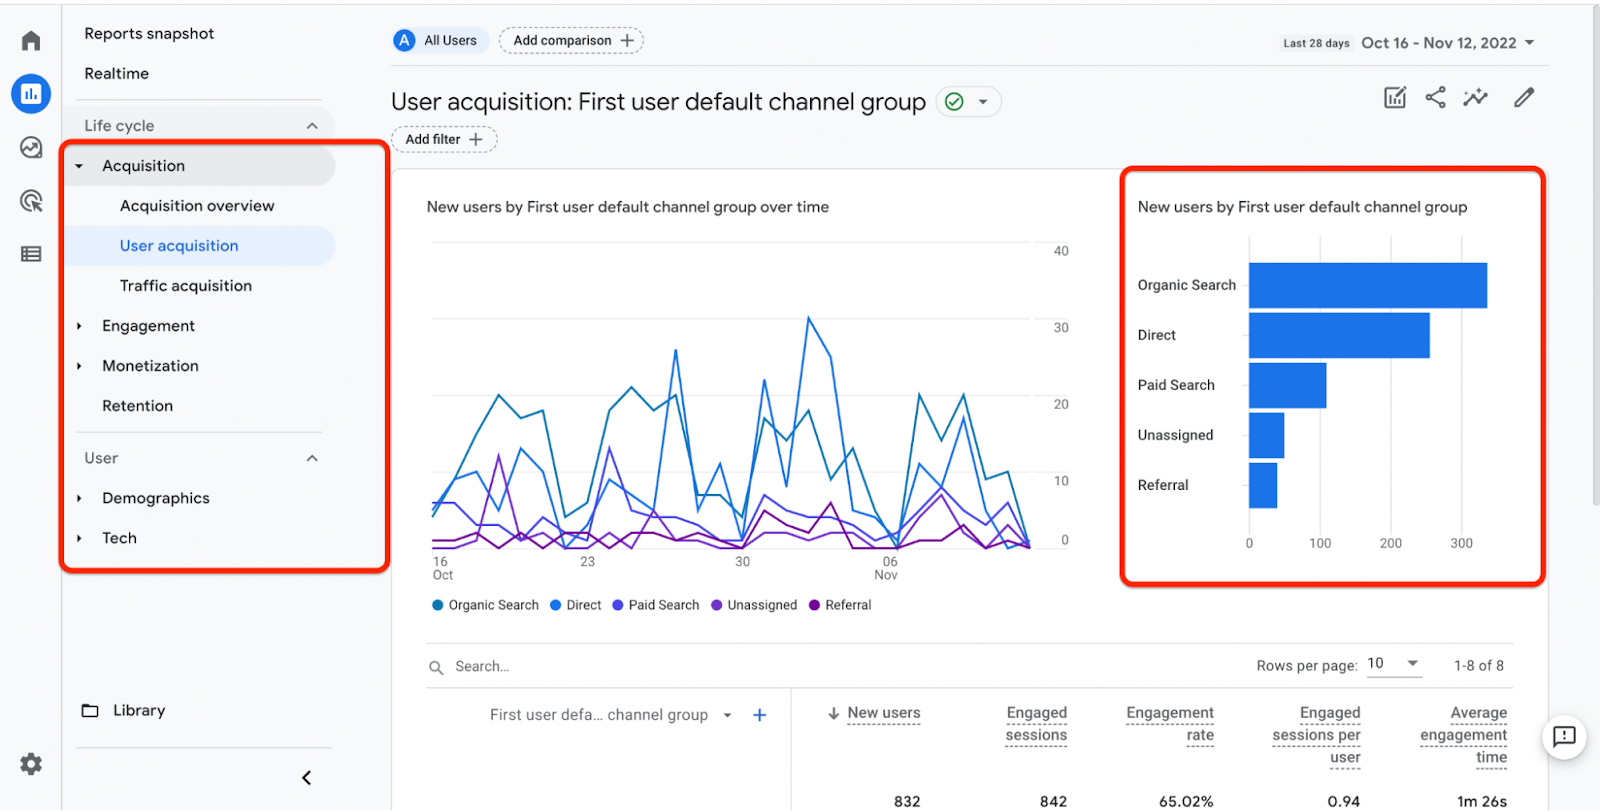Click the Add filter button
This screenshot has height=811, width=1600.
click(x=444, y=140)
